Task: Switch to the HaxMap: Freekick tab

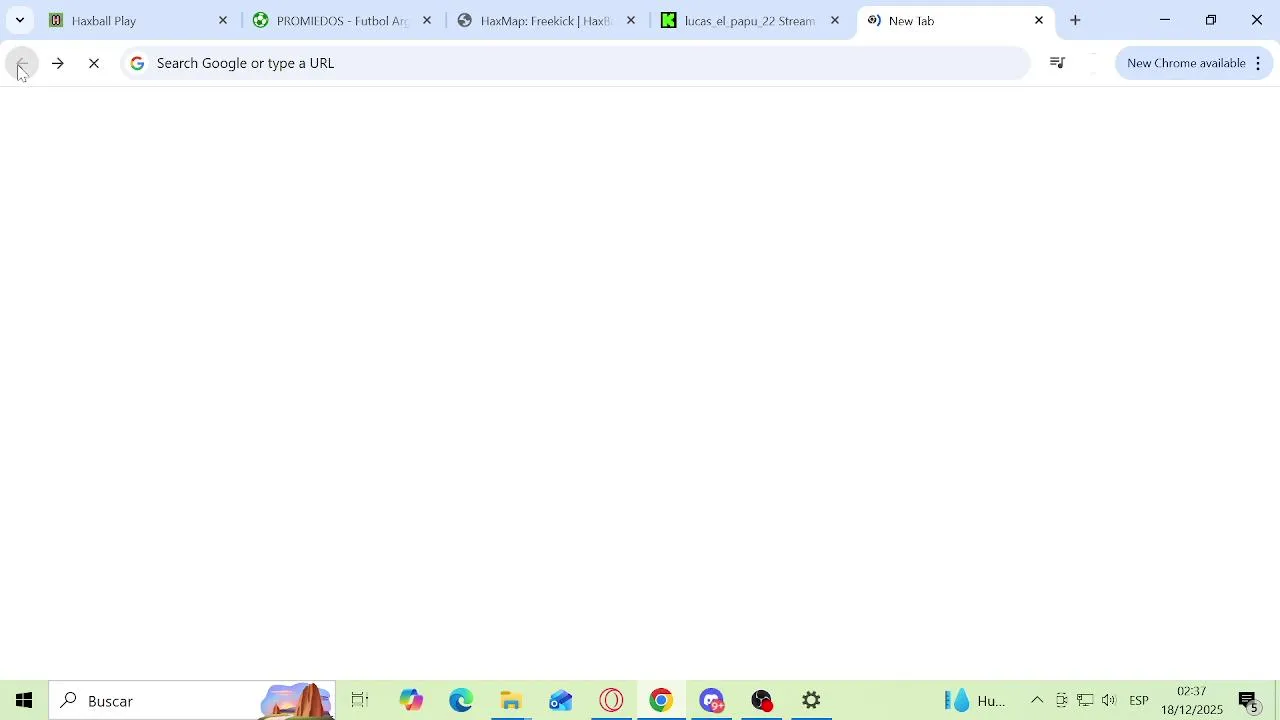Action: [x=546, y=20]
